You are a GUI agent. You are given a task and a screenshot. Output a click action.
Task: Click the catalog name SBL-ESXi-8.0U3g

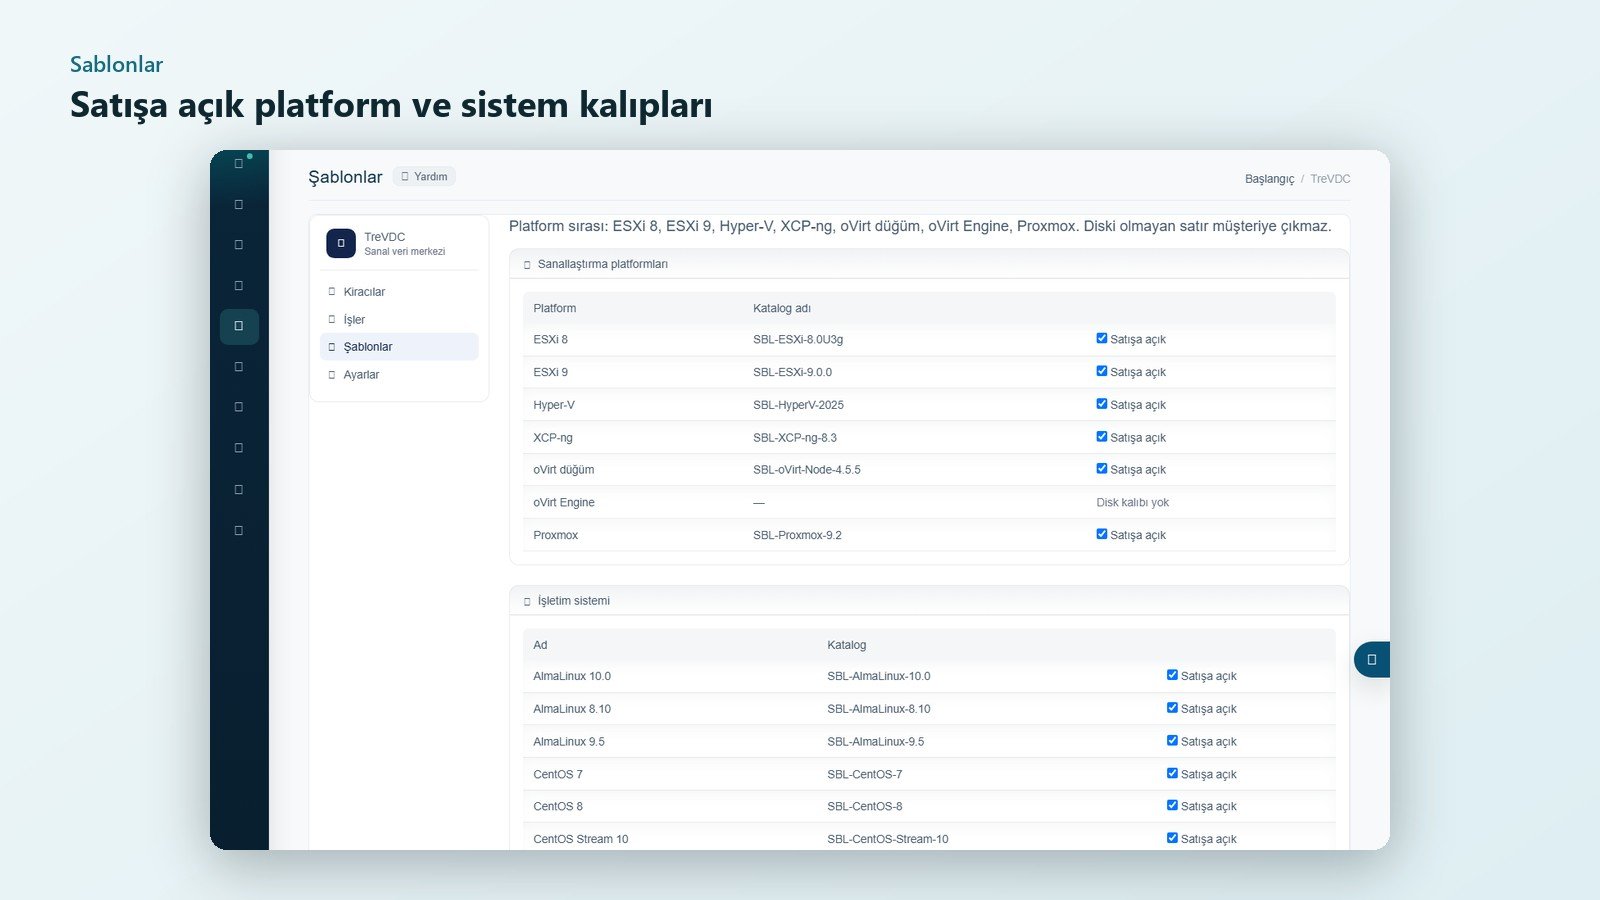(x=798, y=340)
